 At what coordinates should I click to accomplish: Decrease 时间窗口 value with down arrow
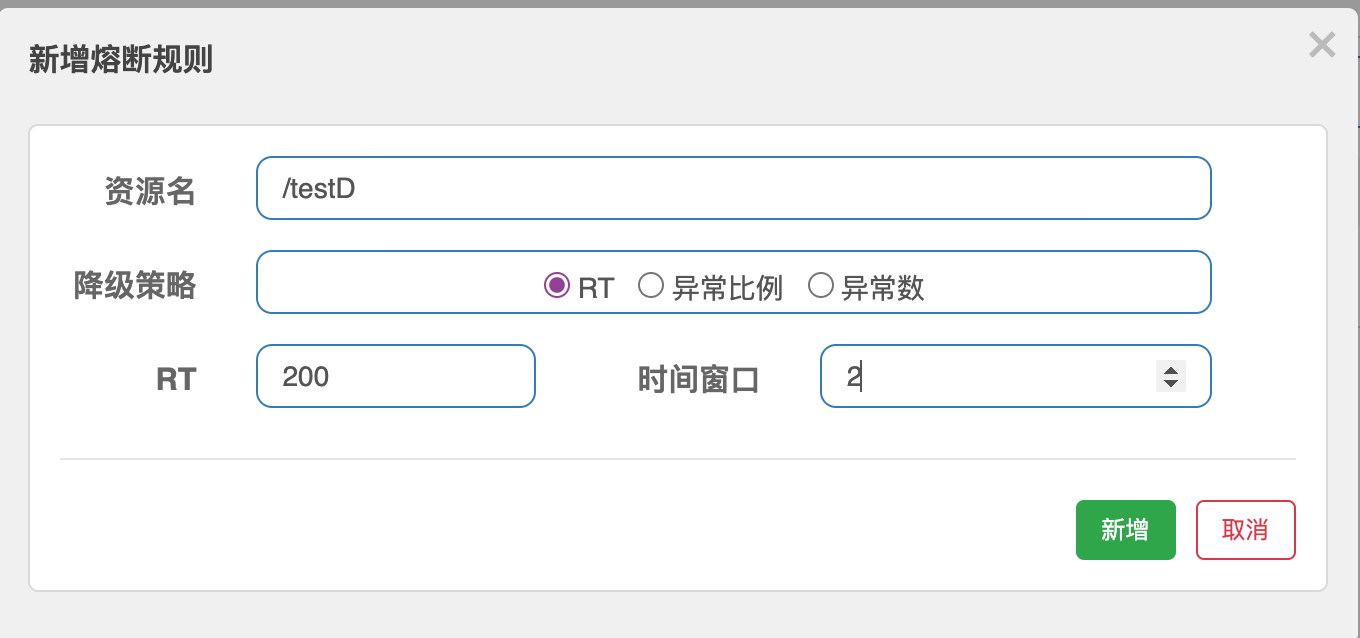[1170, 383]
